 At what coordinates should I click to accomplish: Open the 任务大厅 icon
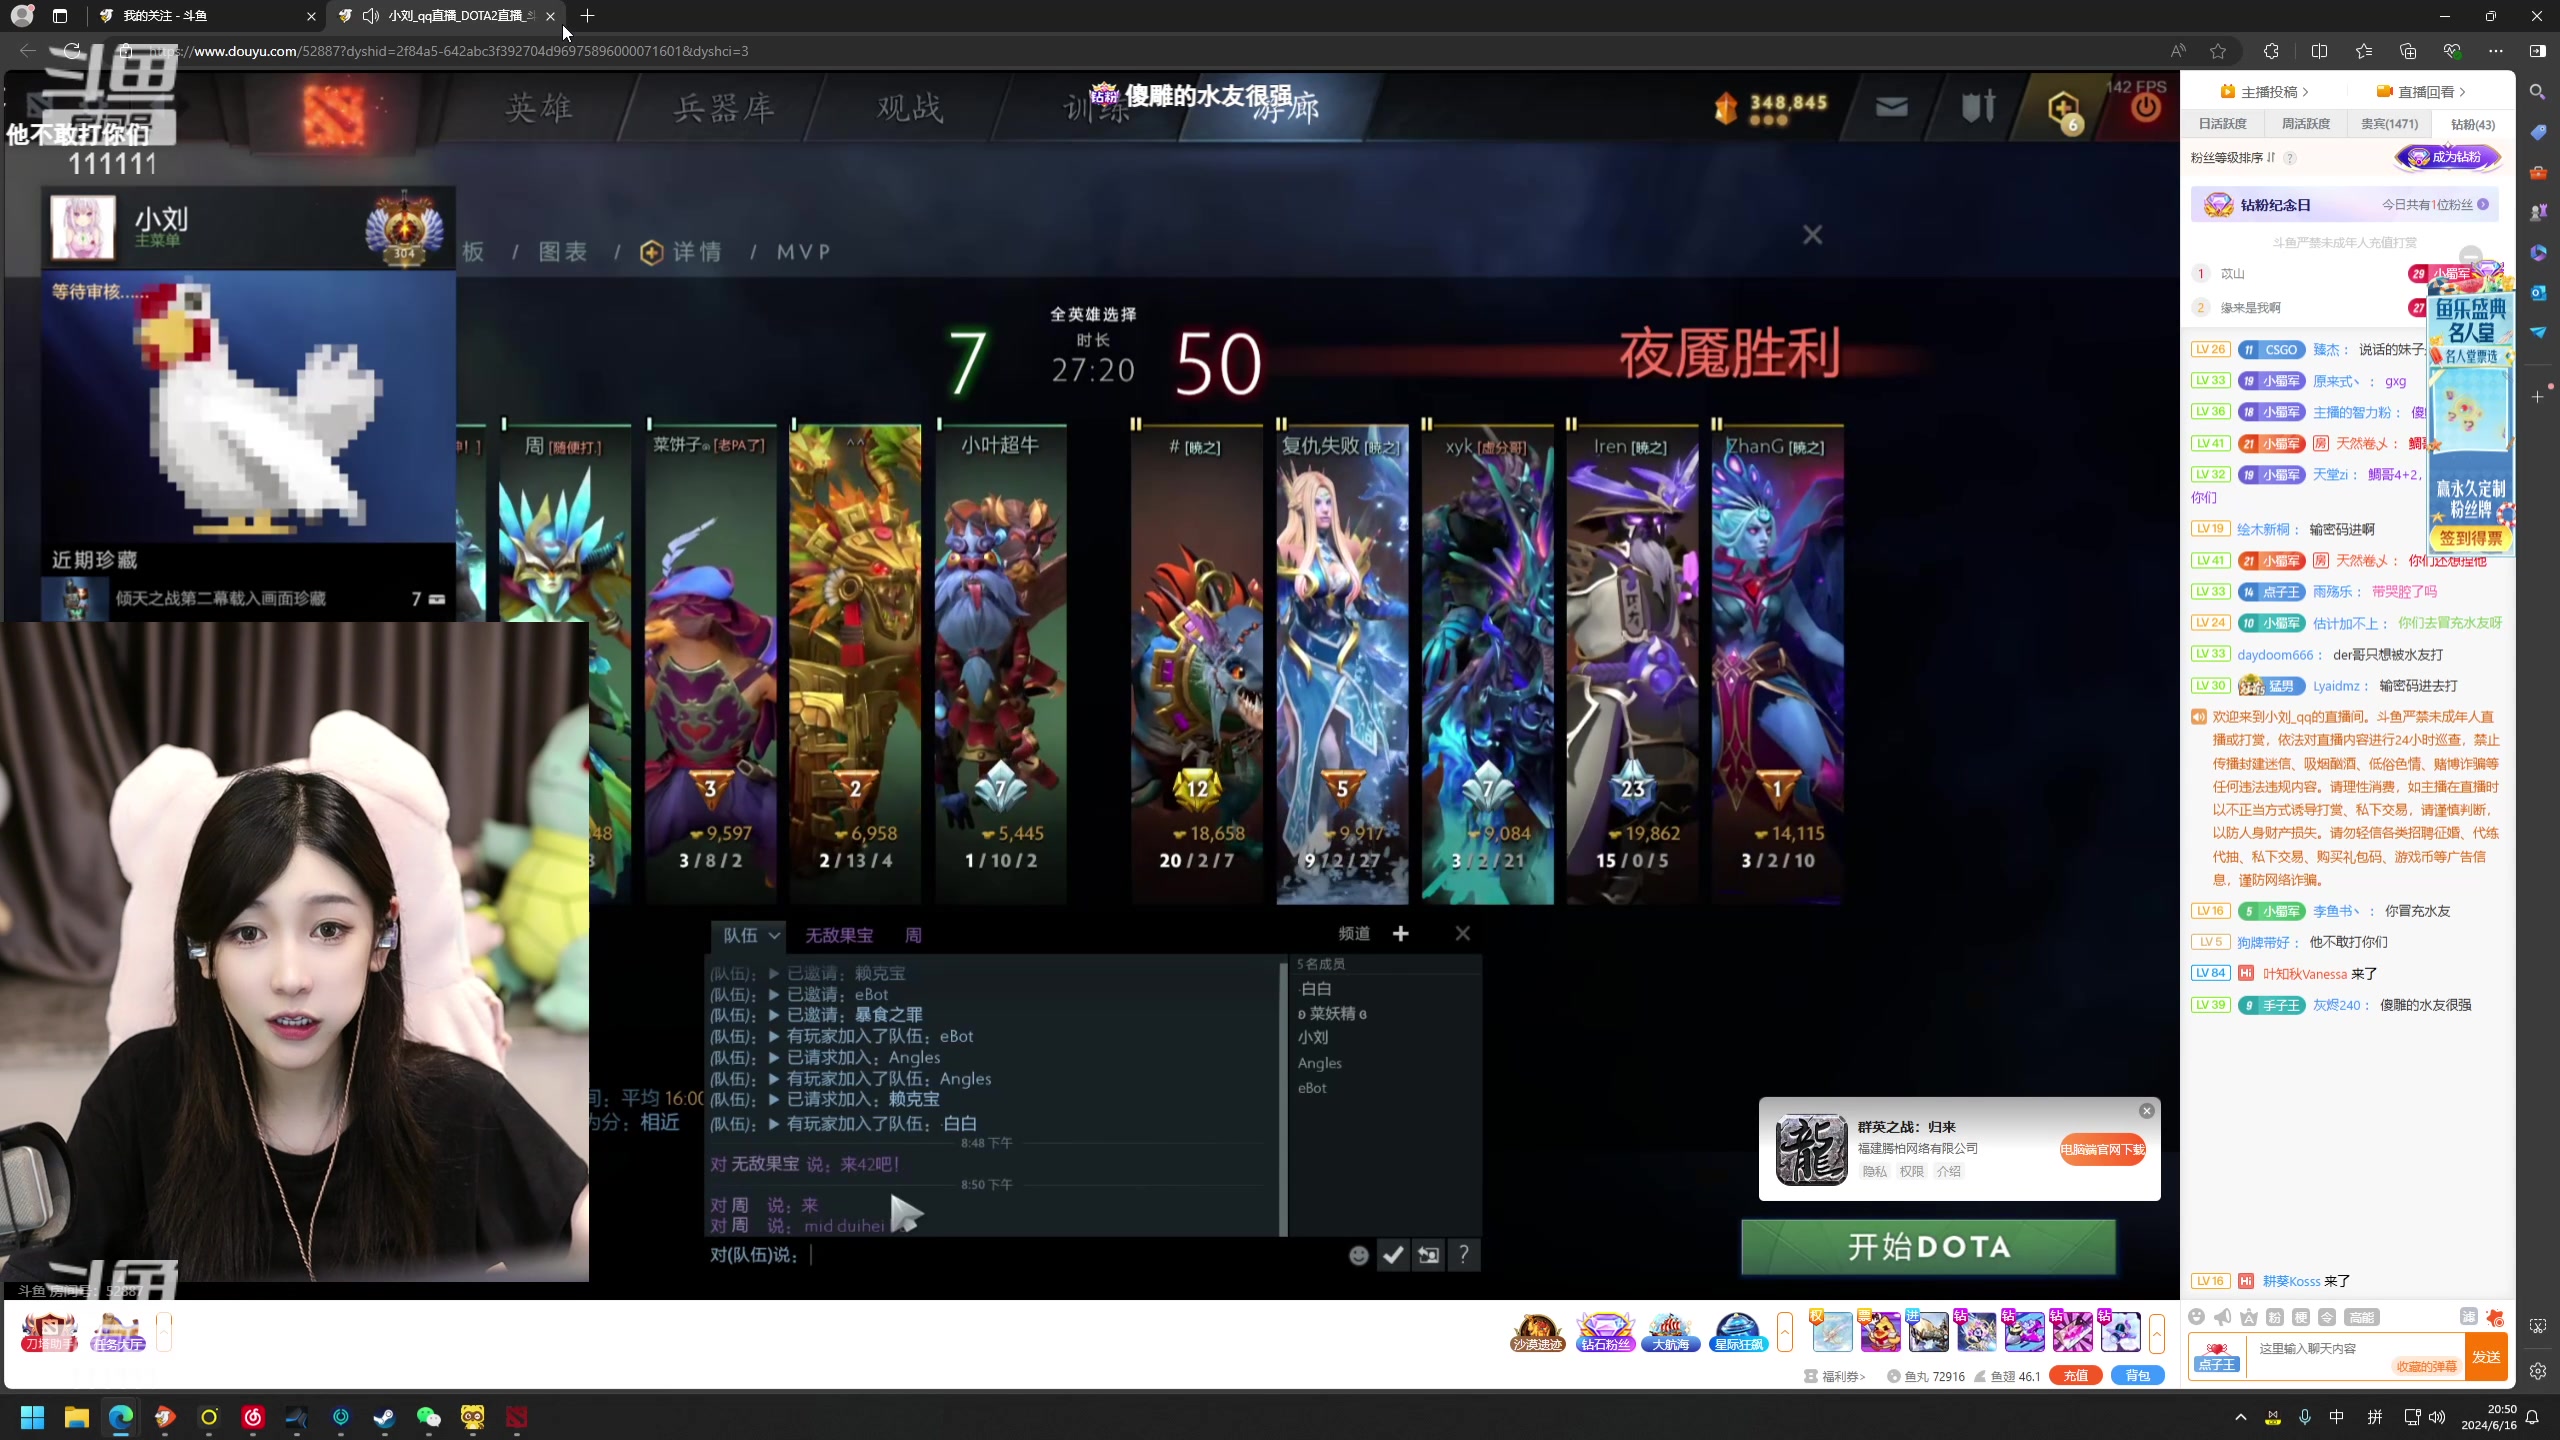click(116, 1331)
